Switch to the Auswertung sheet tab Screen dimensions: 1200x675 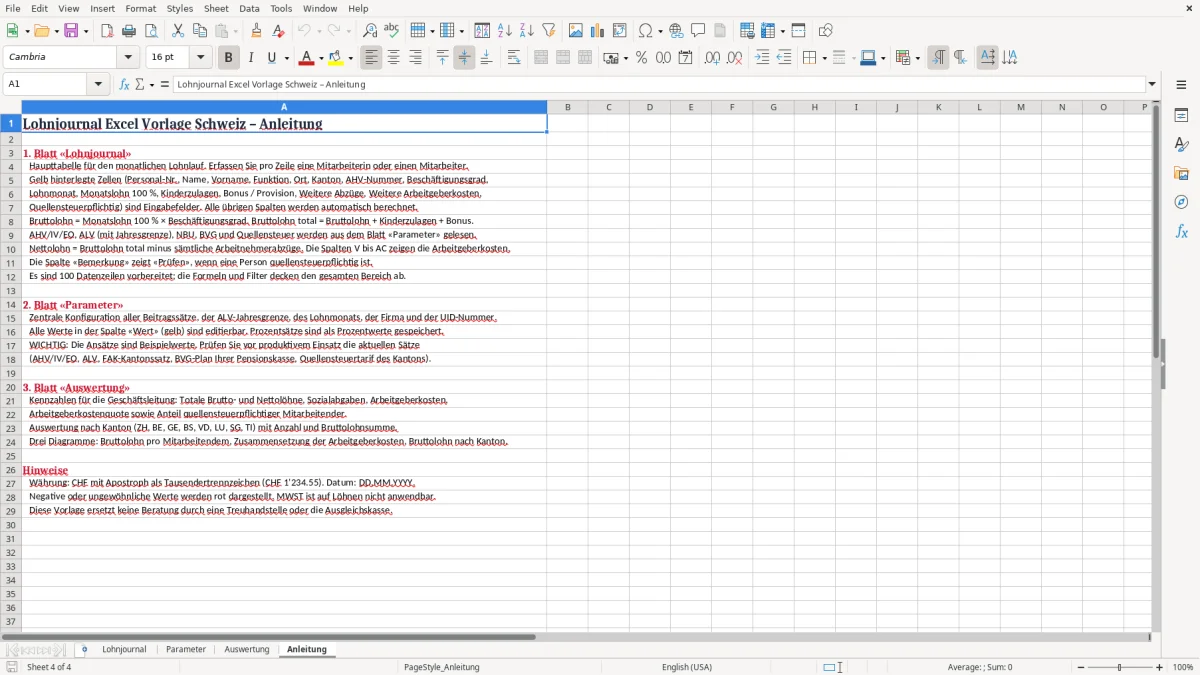[x=247, y=650]
